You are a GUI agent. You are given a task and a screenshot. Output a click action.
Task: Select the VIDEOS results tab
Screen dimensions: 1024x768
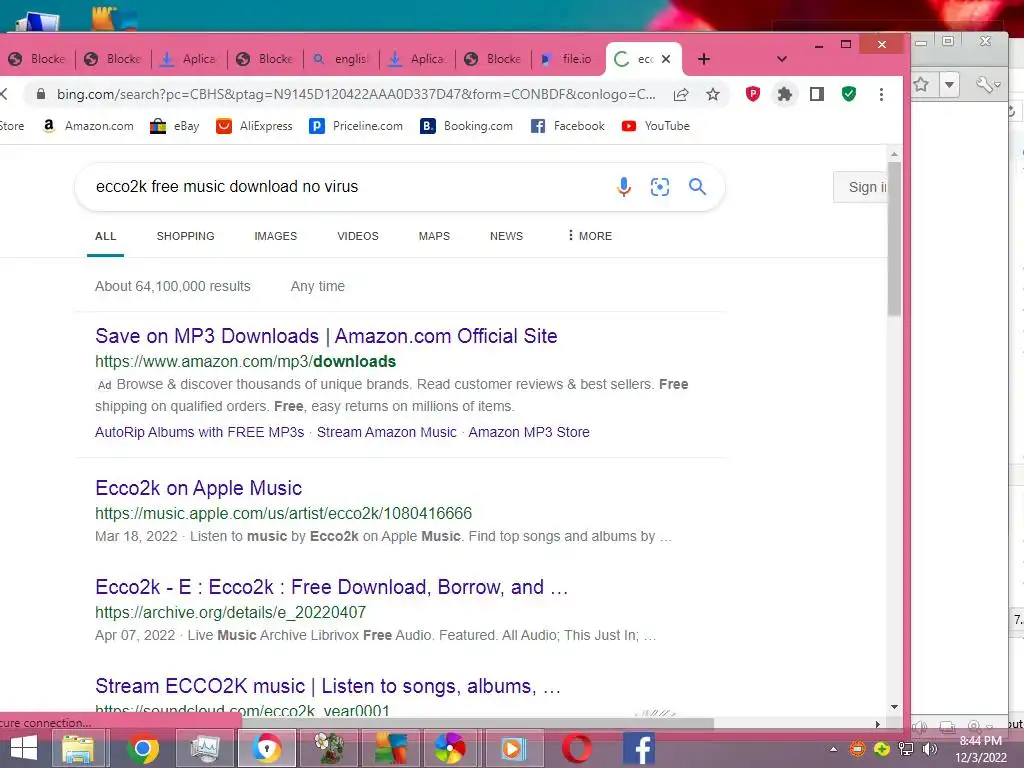pyautogui.click(x=358, y=236)
